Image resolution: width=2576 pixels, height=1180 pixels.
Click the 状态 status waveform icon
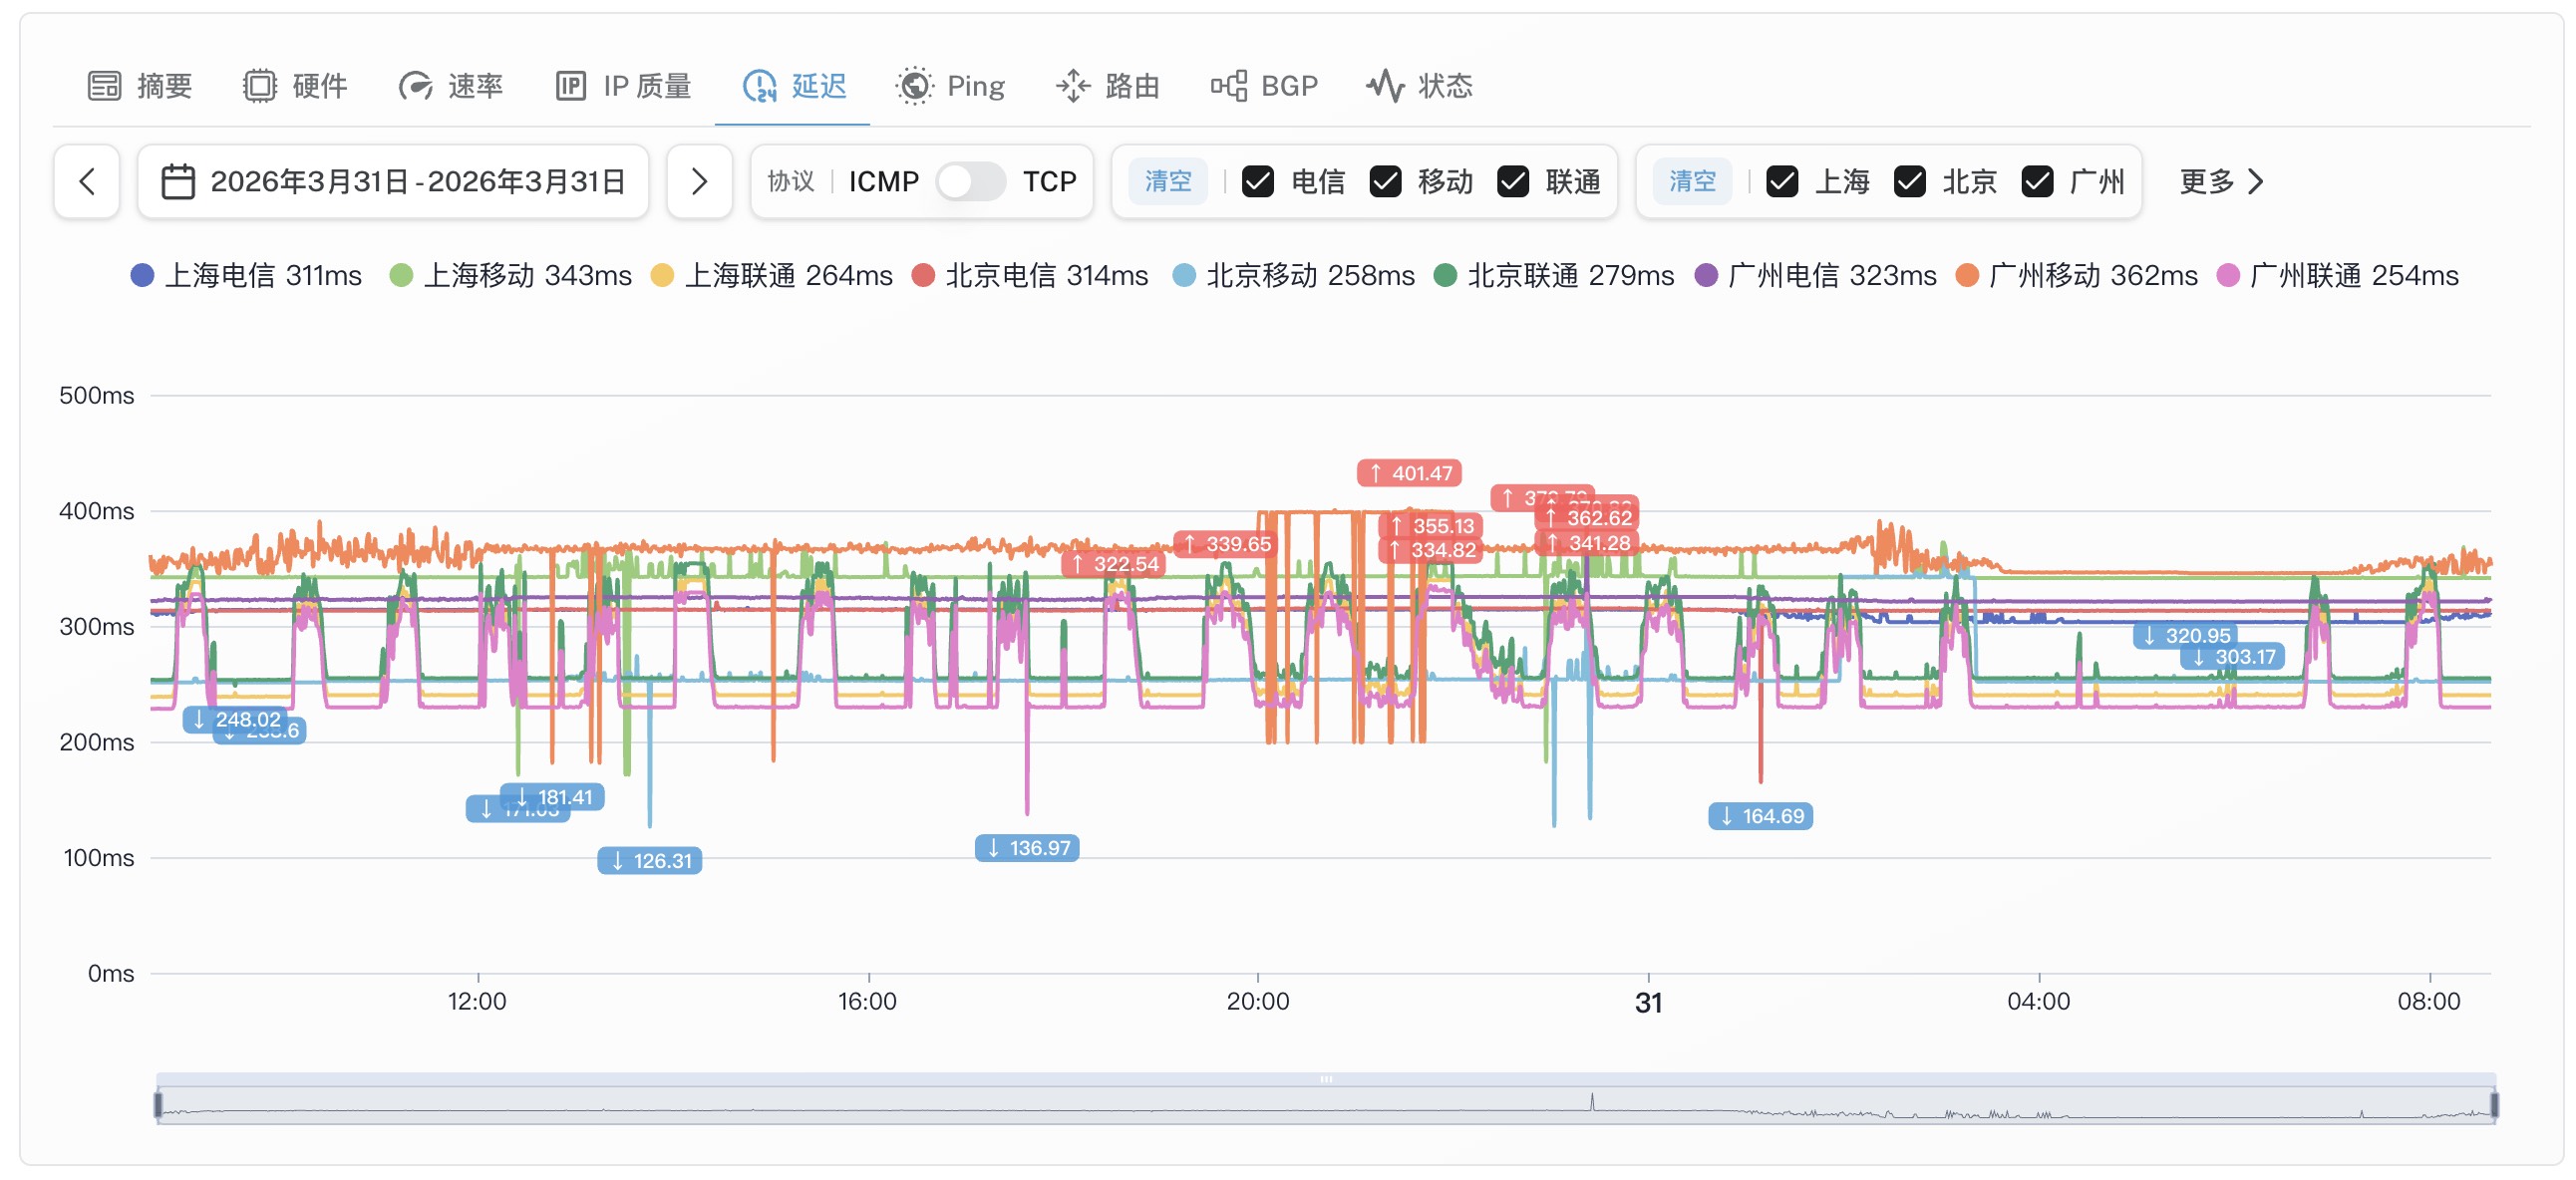click(1386, 86)
